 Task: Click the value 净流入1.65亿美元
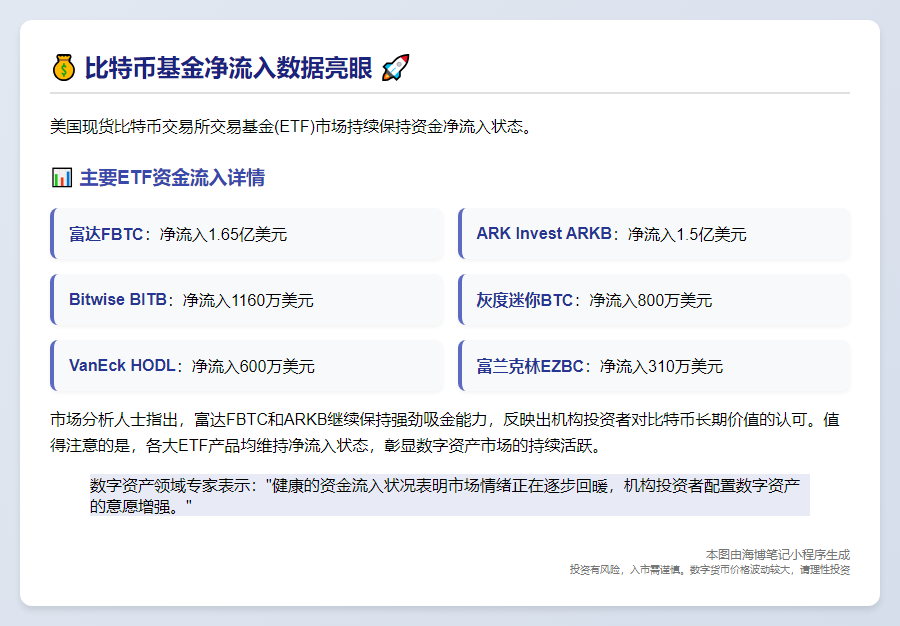[x=223, y=235]
